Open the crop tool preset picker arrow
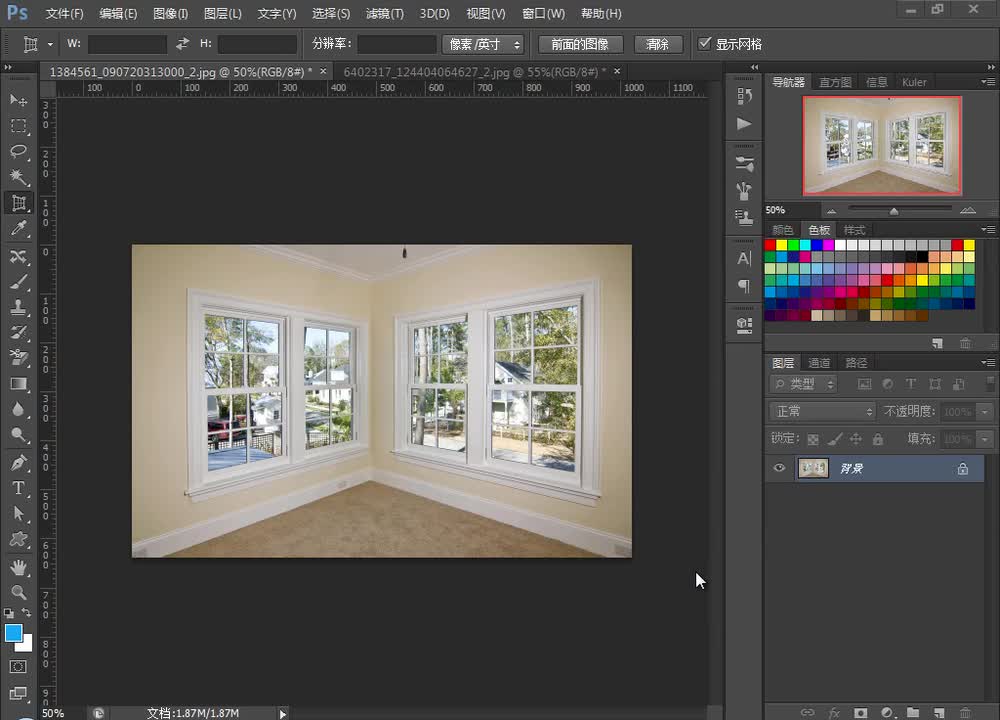 click(50, 44)
